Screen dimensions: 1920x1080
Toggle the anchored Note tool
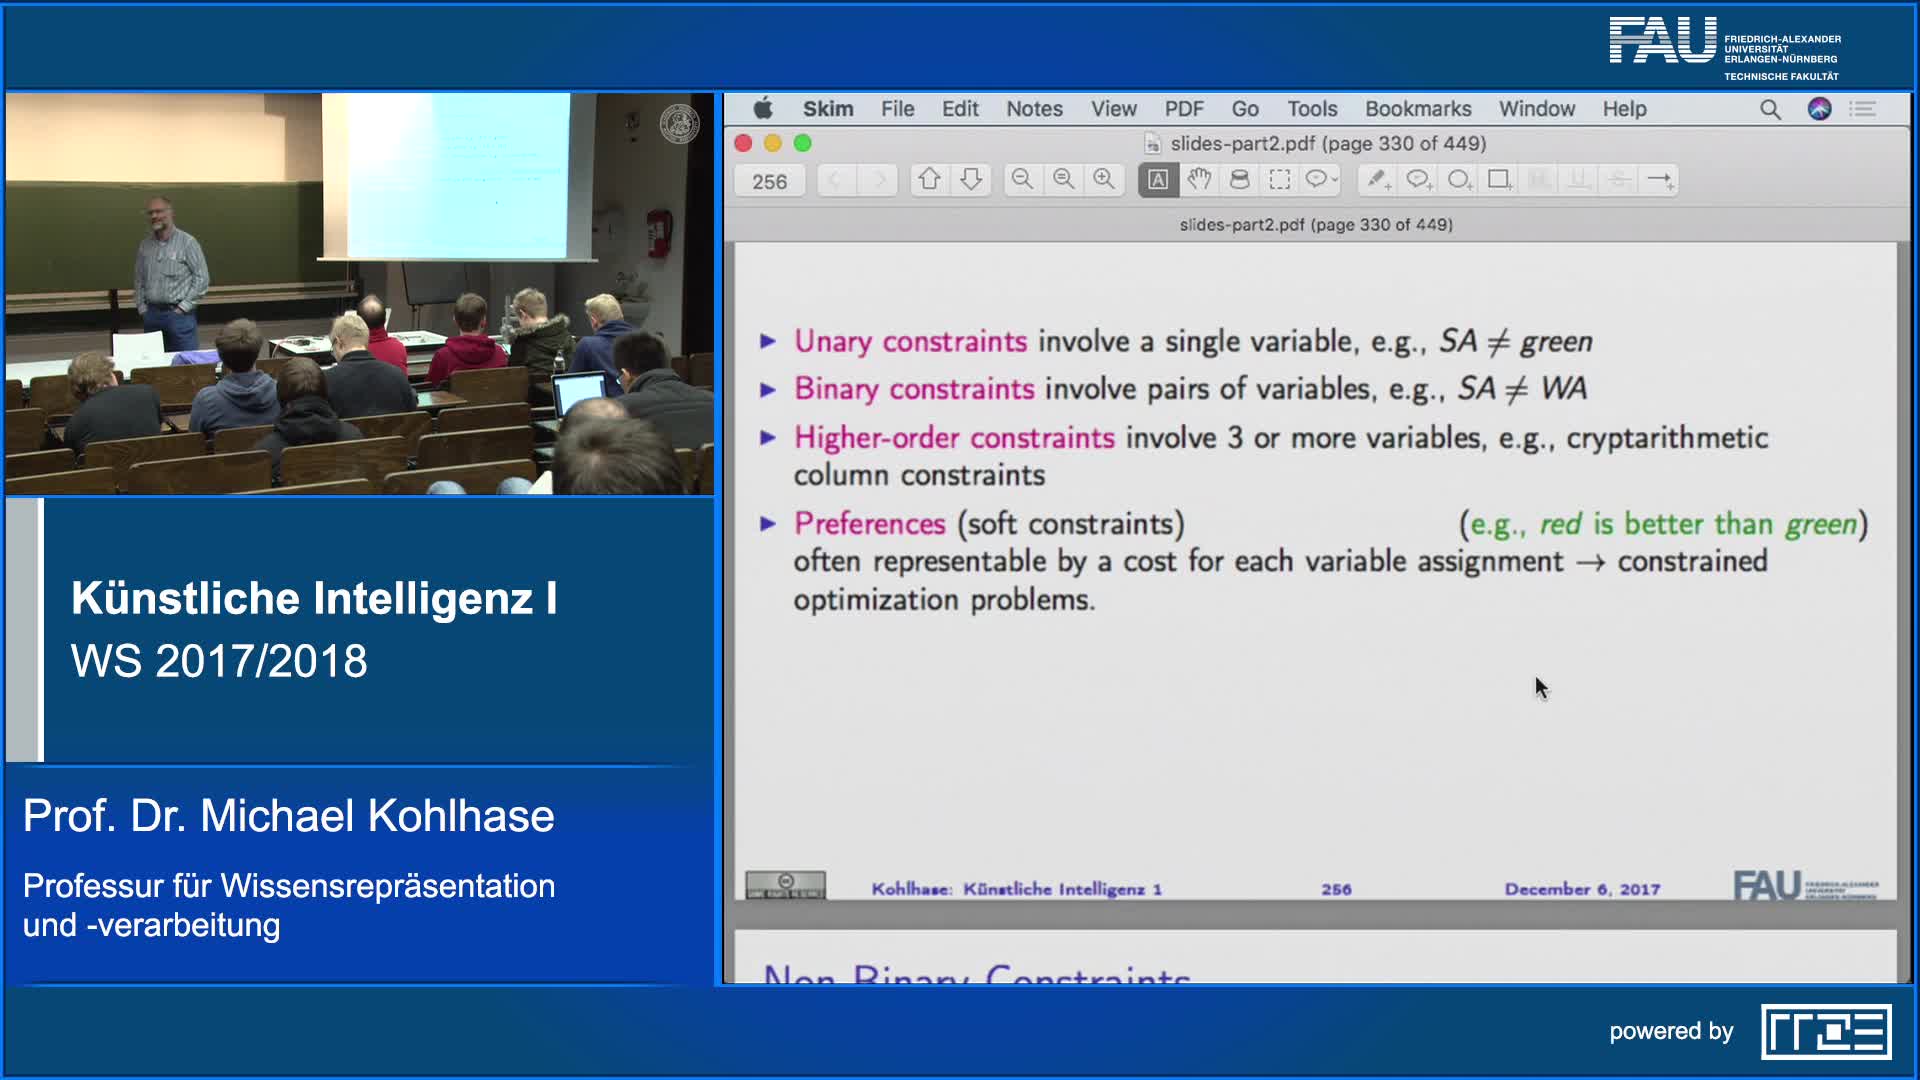1420,180
